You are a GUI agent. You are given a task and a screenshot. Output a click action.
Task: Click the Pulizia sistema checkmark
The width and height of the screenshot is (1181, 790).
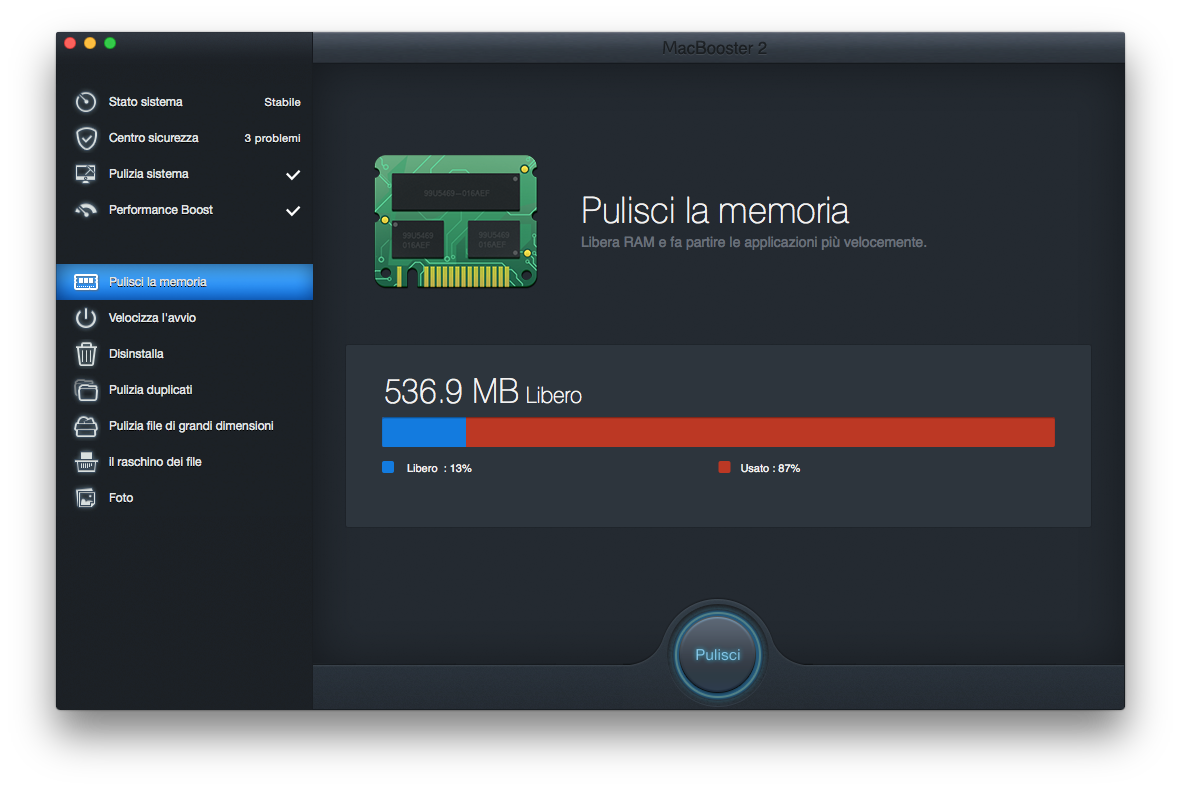tap(293, 175)
